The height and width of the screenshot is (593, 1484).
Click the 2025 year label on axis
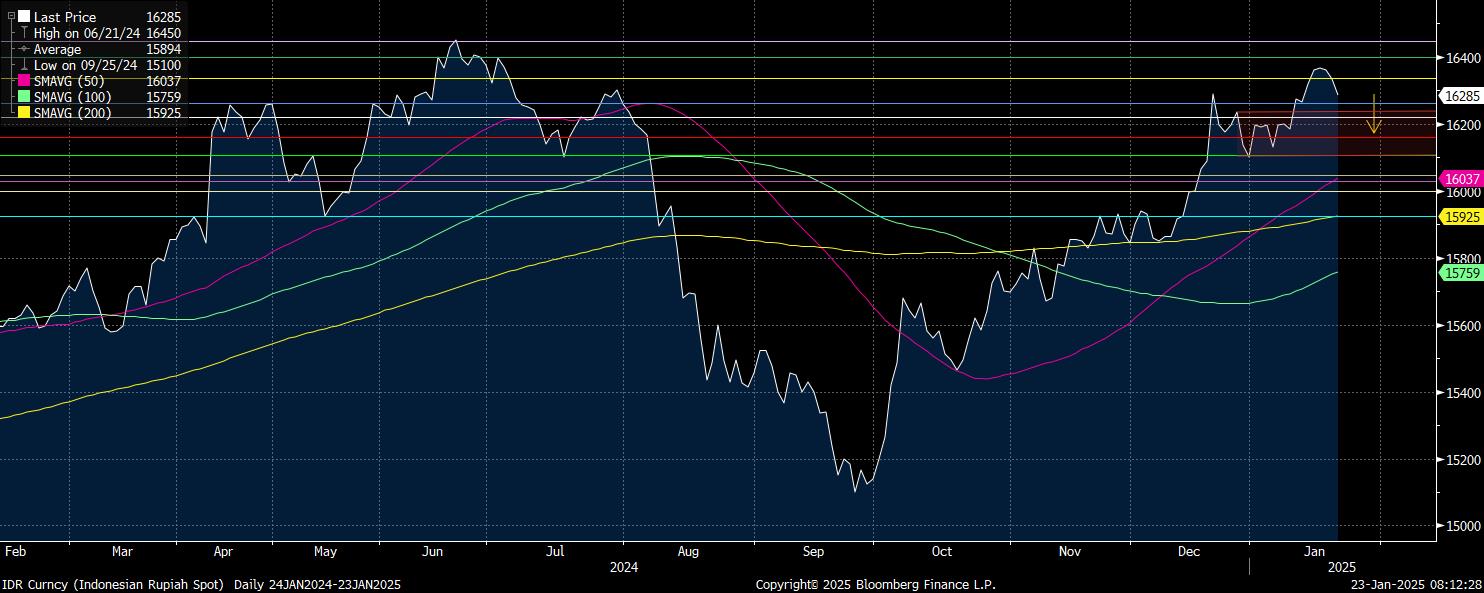coord(1342,567)
